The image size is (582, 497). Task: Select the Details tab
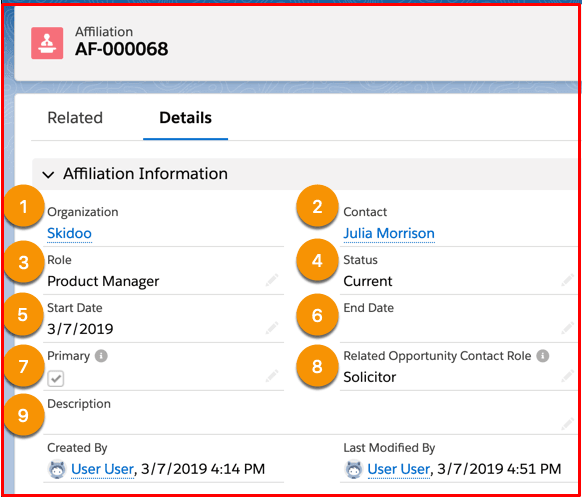[186, 118]
